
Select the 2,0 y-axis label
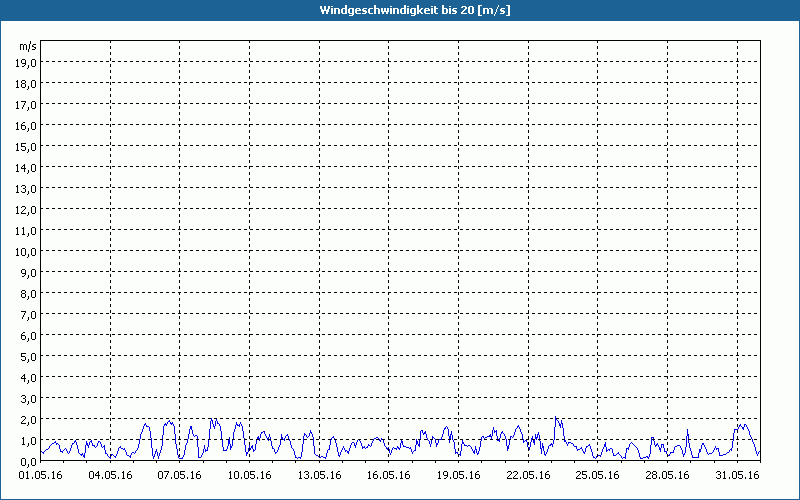pos(29,419)
